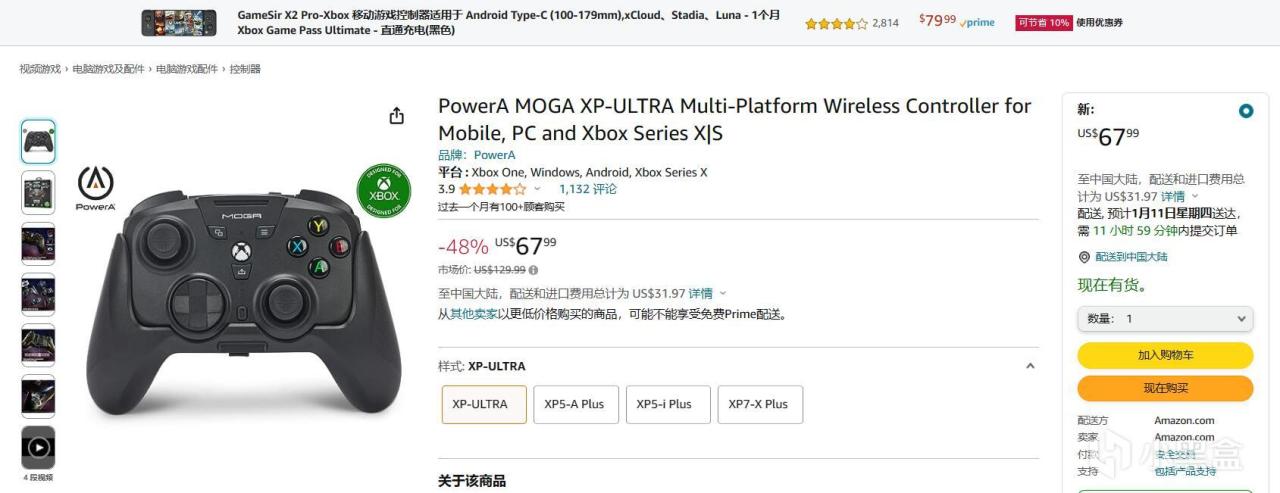Go to 控制器 breadcrumb category
1280x493 pixels.
pos(245,69)
